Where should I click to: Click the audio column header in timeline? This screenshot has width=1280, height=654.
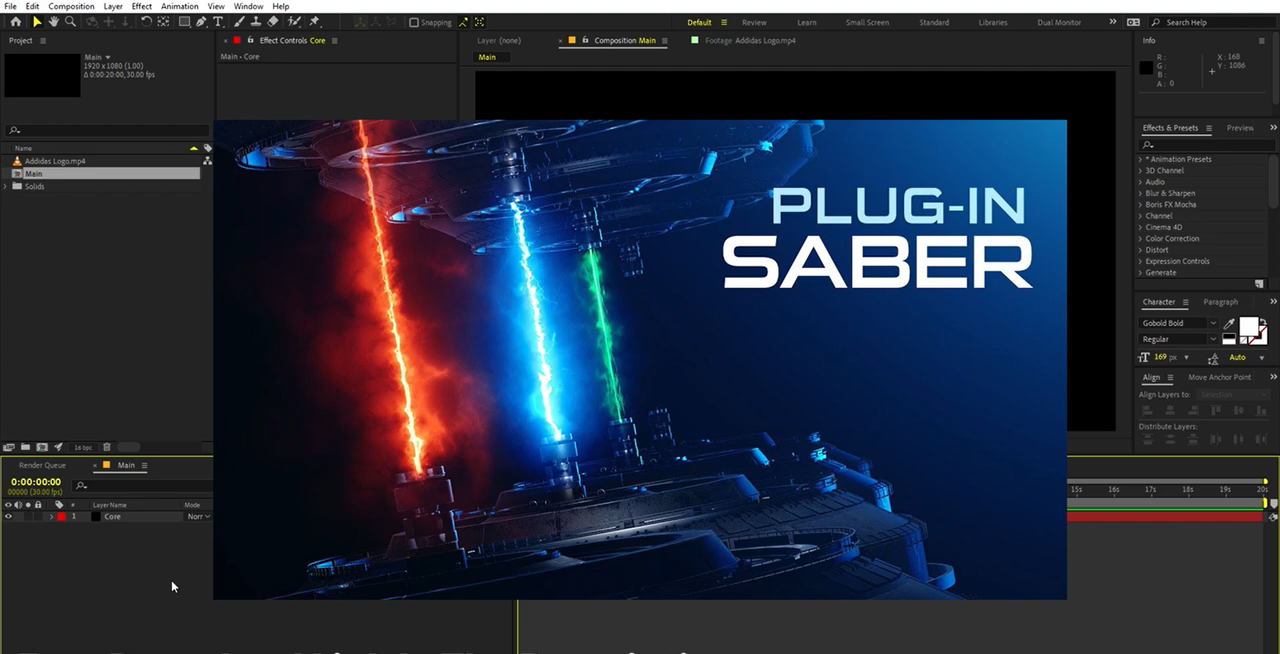(18, 505)
